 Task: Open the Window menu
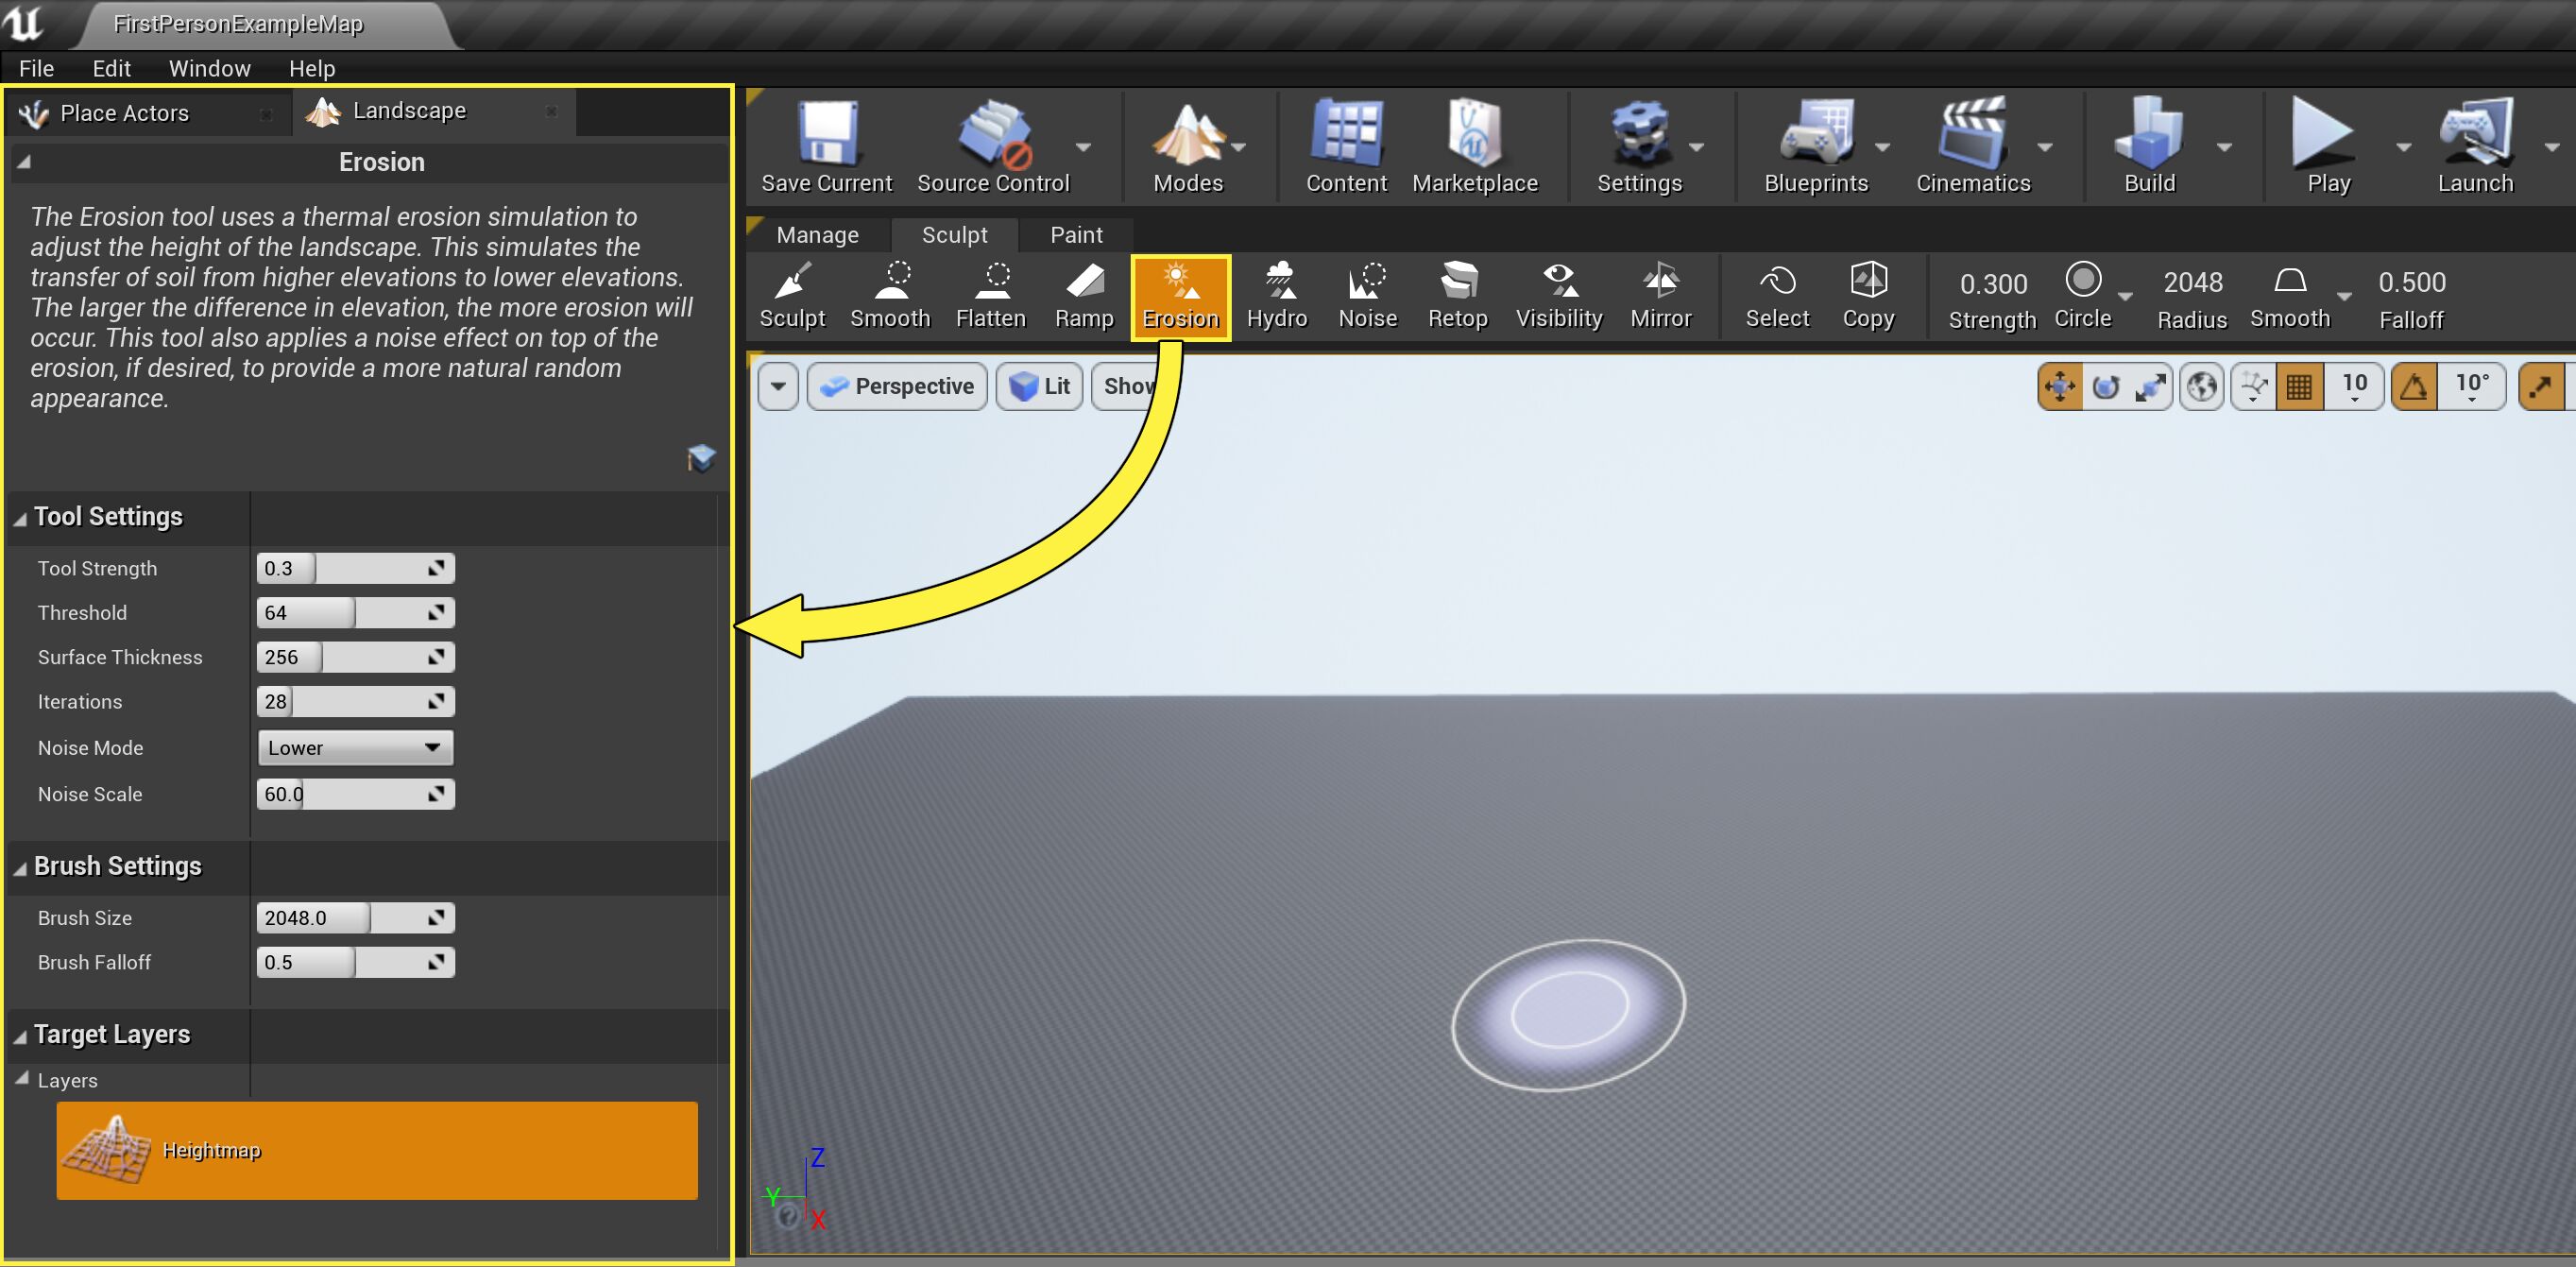pyautogui.click(x=209, y=68)
